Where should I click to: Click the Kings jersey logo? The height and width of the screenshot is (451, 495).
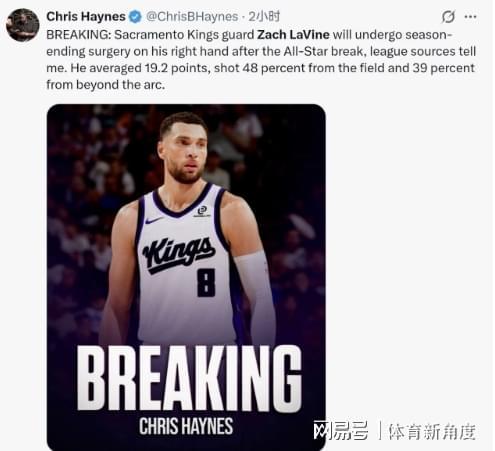click(x=179, y=255)
